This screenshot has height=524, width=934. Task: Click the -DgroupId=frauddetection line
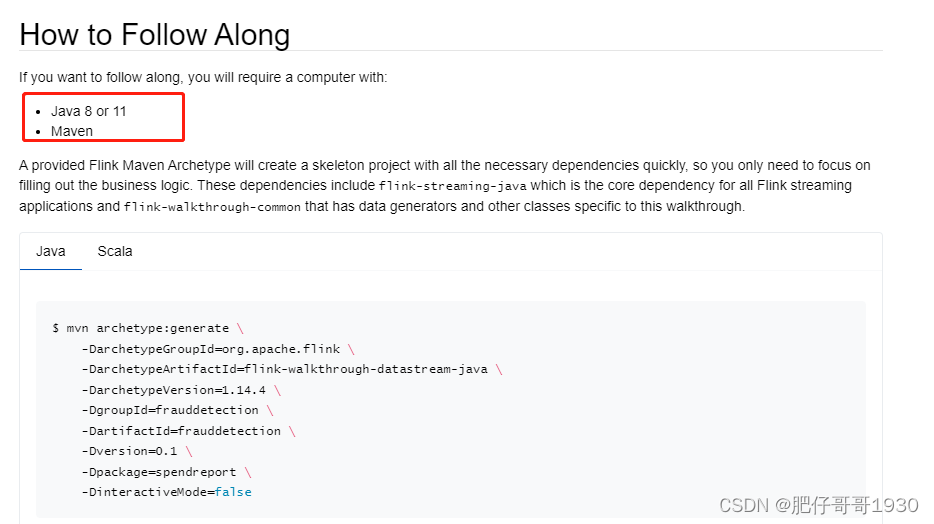tap(170, 410)
